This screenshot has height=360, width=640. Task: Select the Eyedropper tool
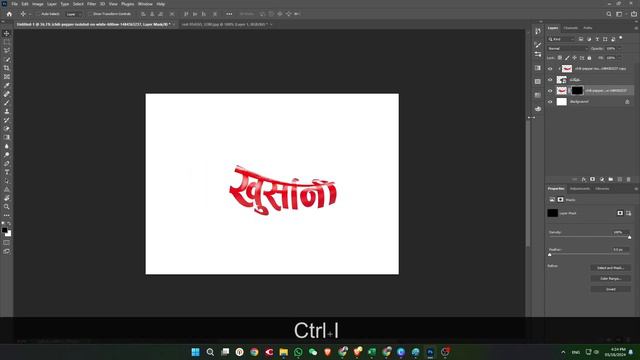pyautogui.click(x=7, y=85)
